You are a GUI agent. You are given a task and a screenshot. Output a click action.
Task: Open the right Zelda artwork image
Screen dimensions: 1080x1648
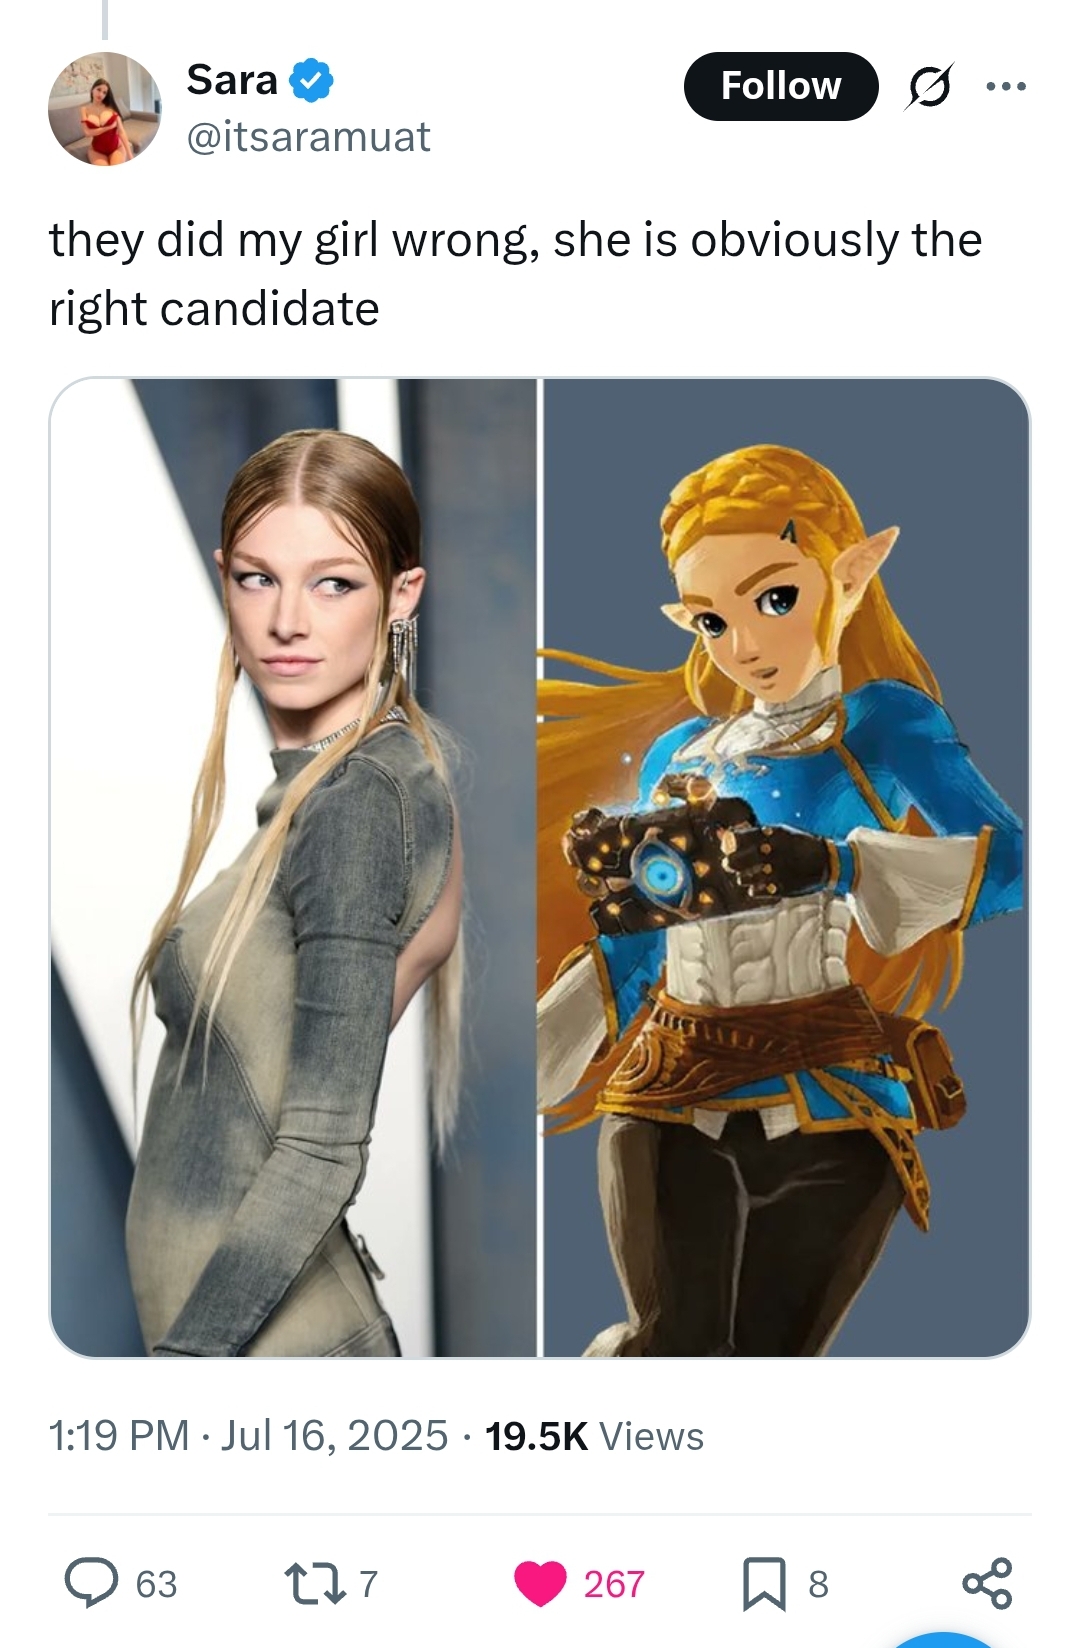coord(786,867)
